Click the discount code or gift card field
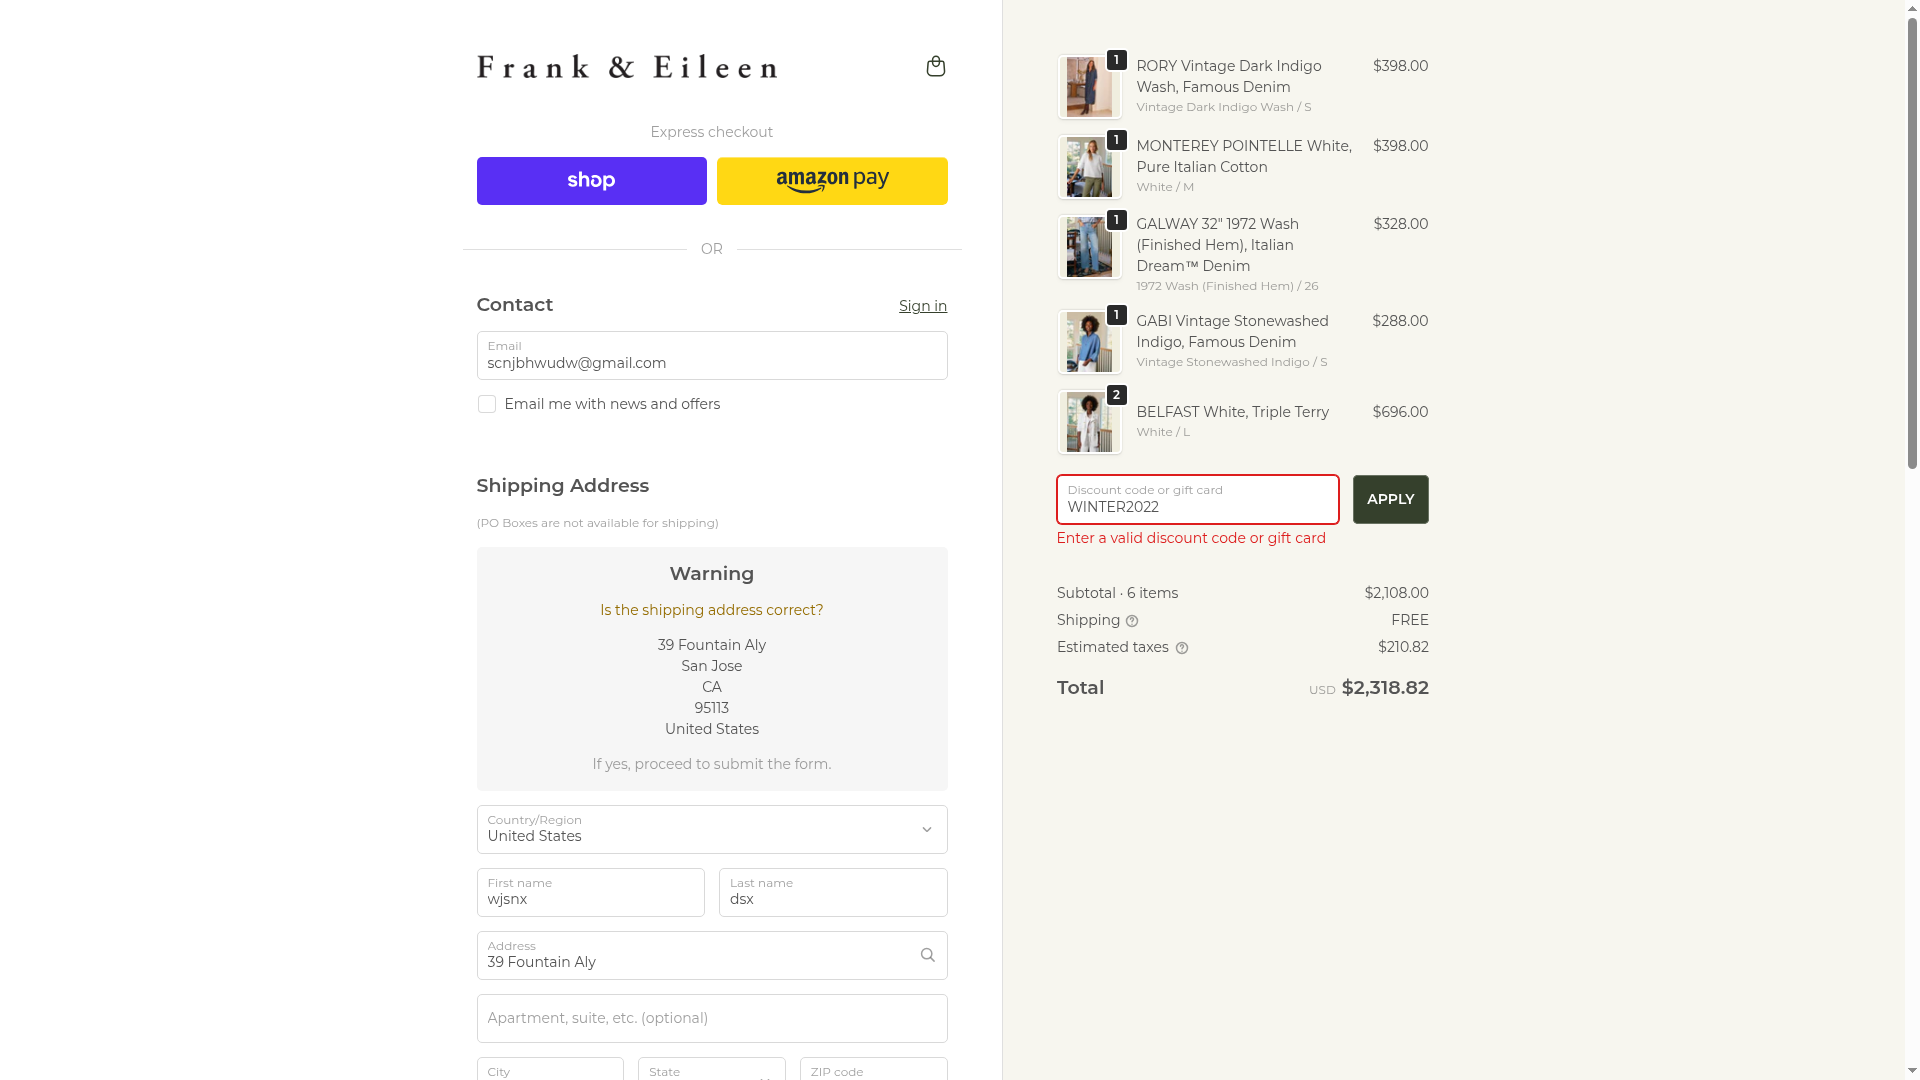Image resolution: width=1920 pixels, height=1080 pixels. coord(1197,499)
